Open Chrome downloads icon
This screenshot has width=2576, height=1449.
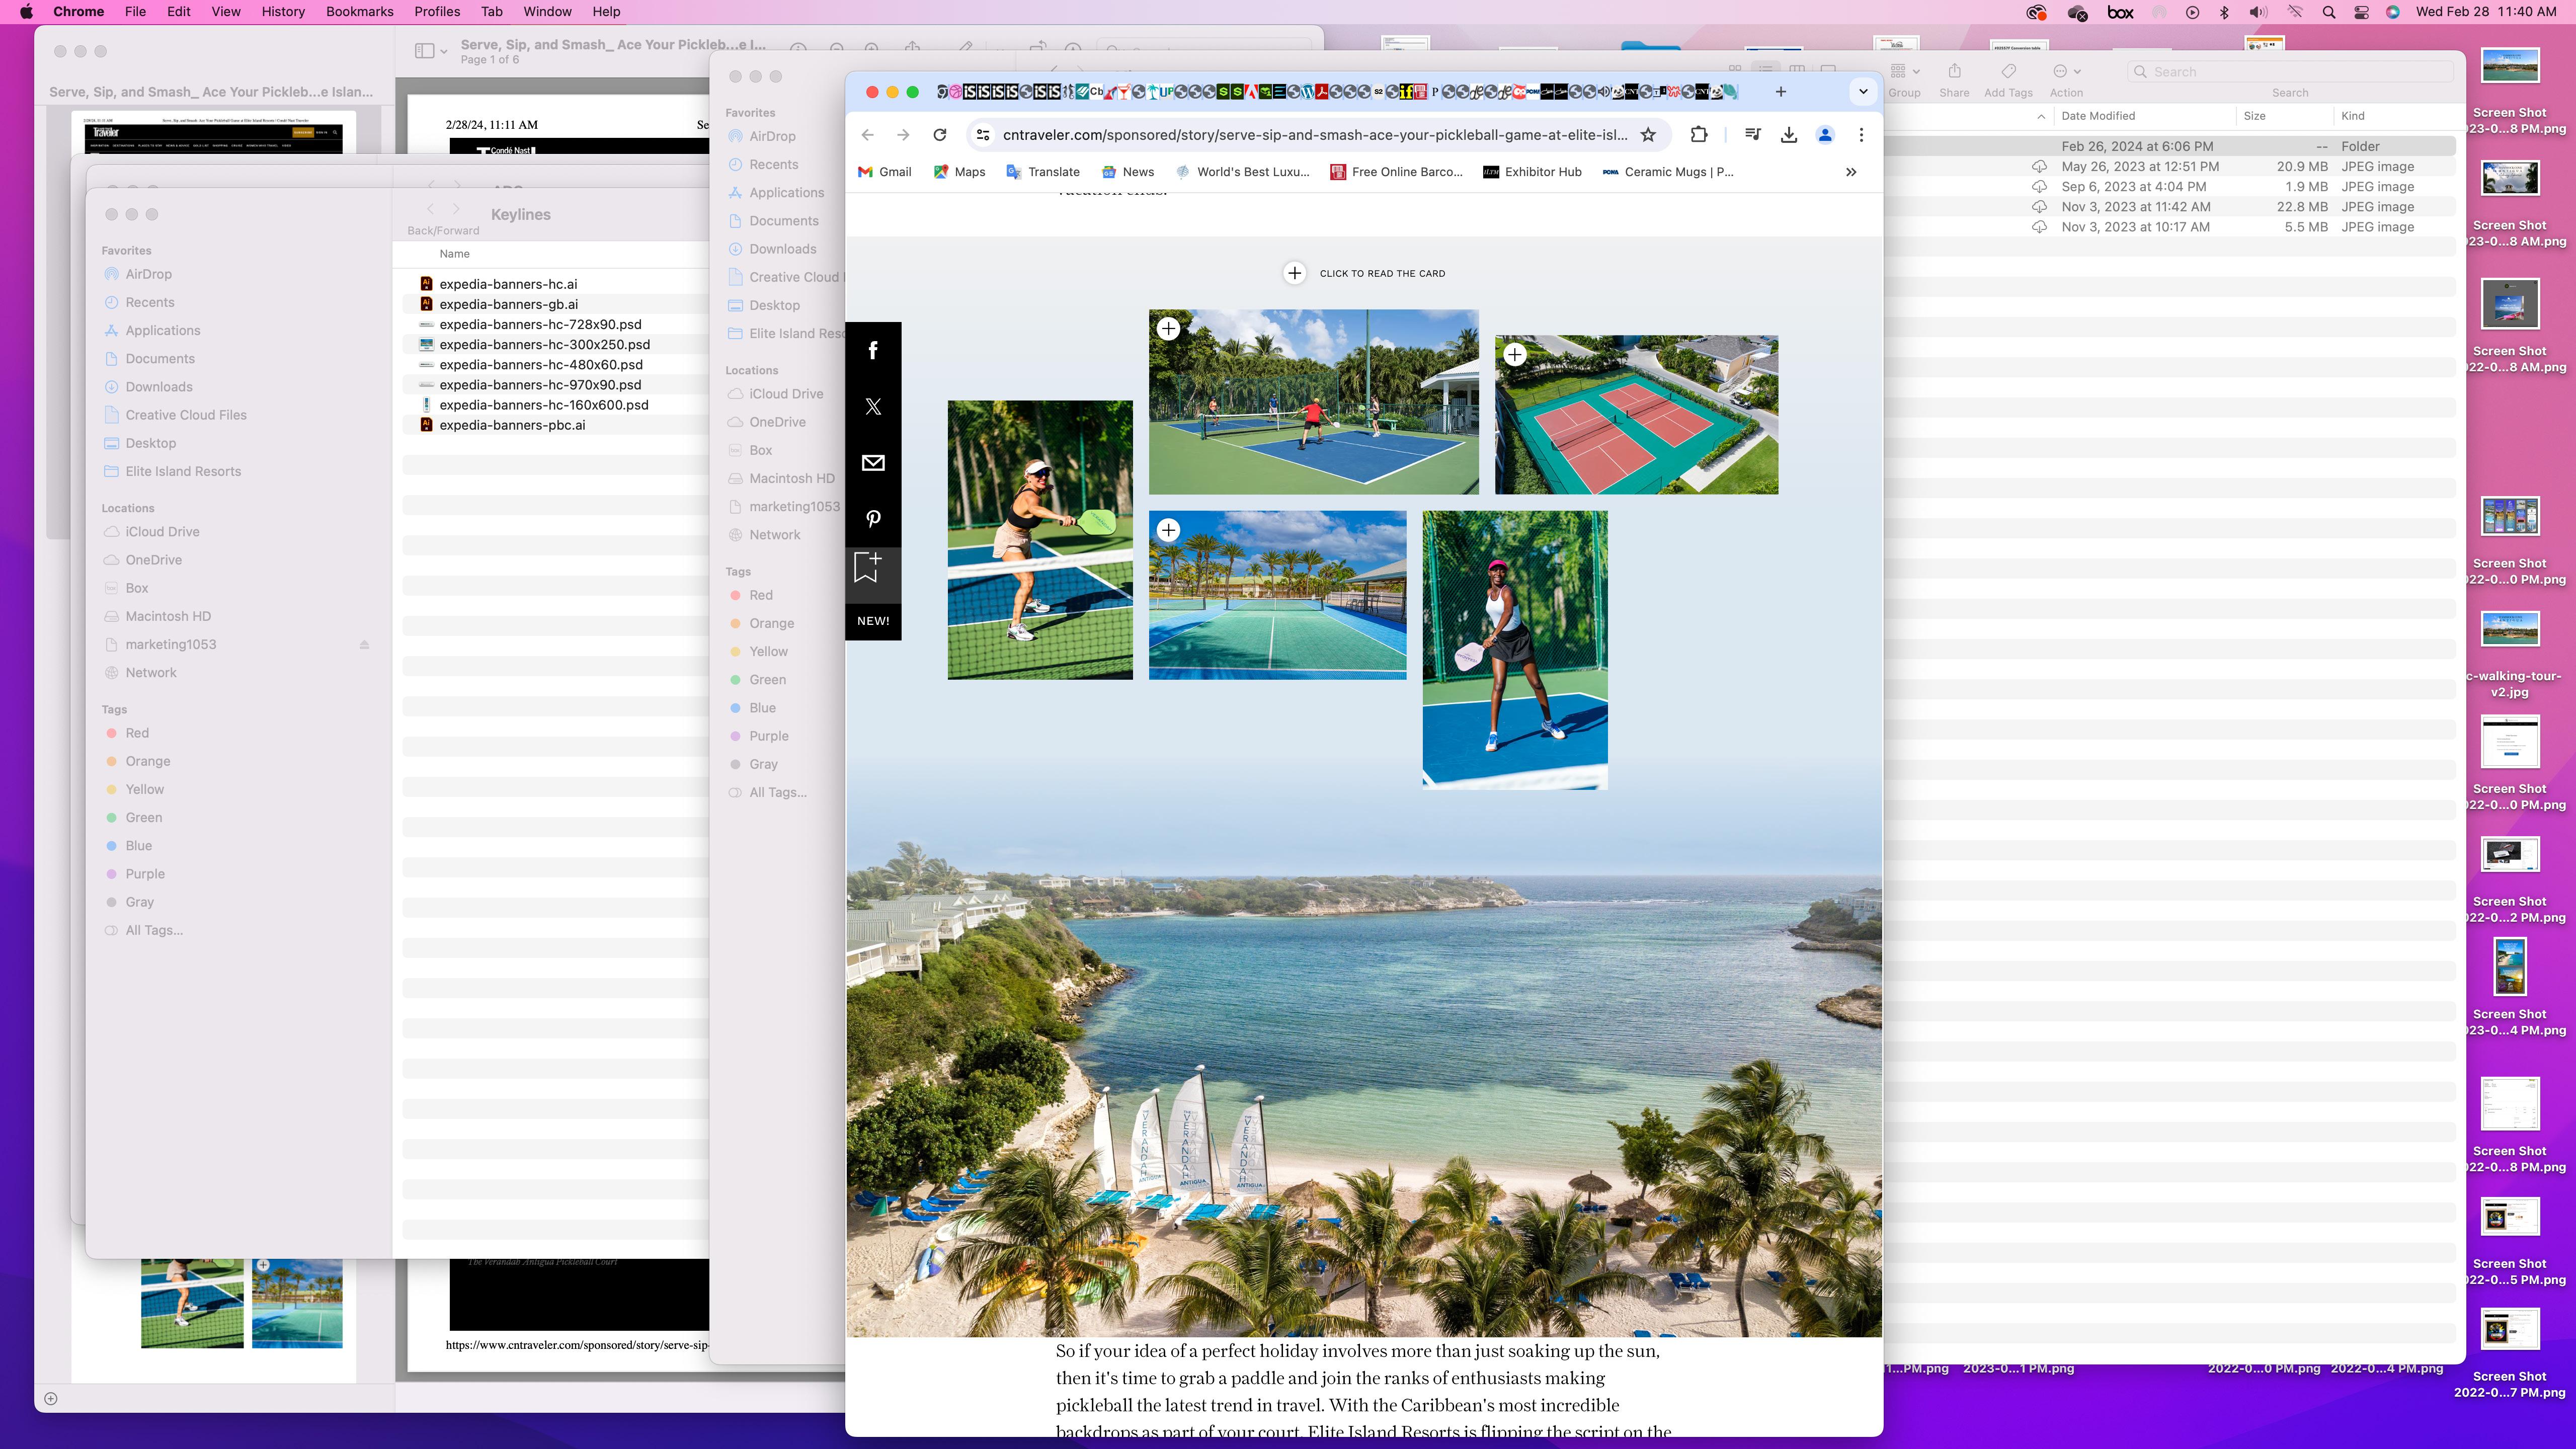pyautogui.click(x=1789, y=135)
